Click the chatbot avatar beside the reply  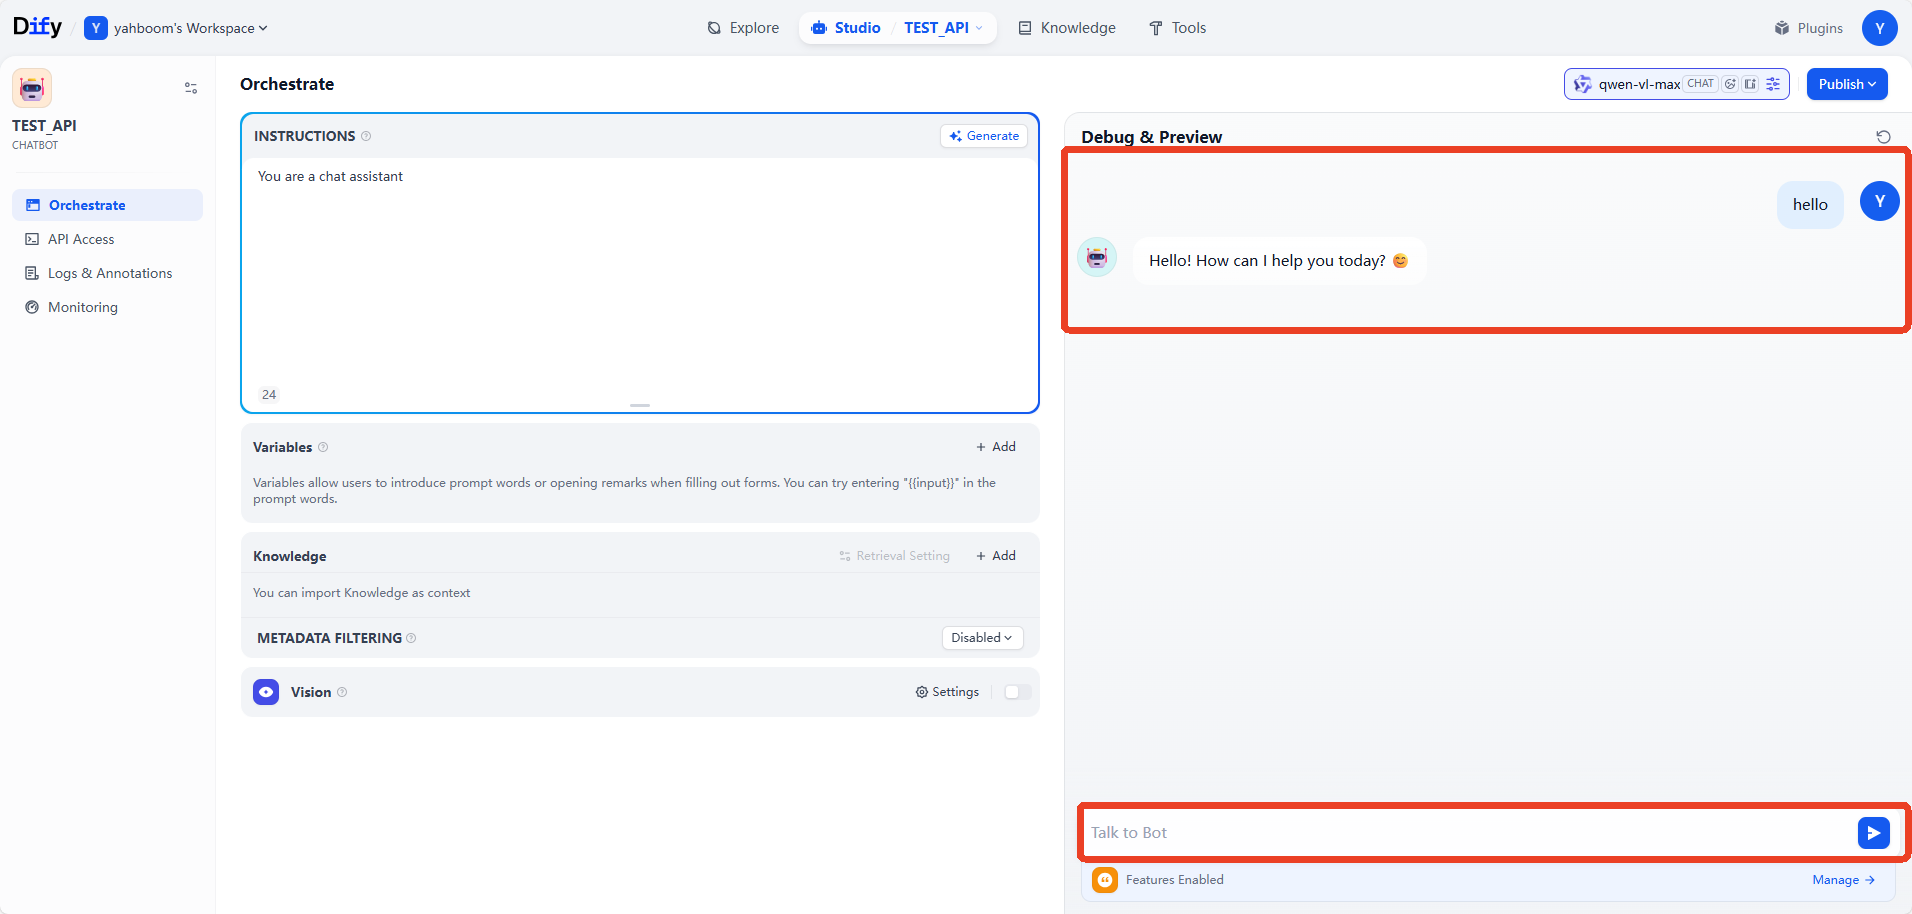click(x=1097, y=258)
